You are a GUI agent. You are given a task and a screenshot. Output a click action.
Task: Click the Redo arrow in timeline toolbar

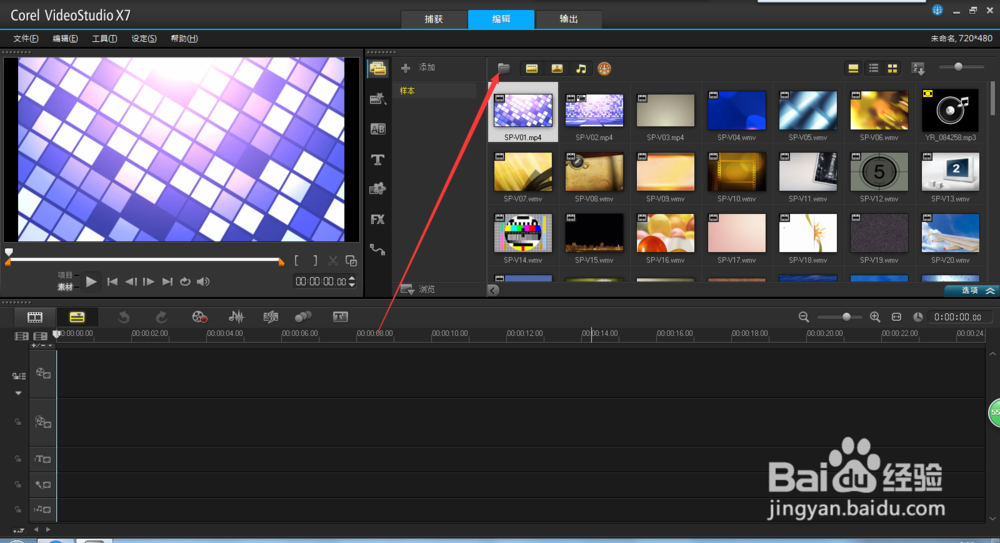[x=162, y=317]
